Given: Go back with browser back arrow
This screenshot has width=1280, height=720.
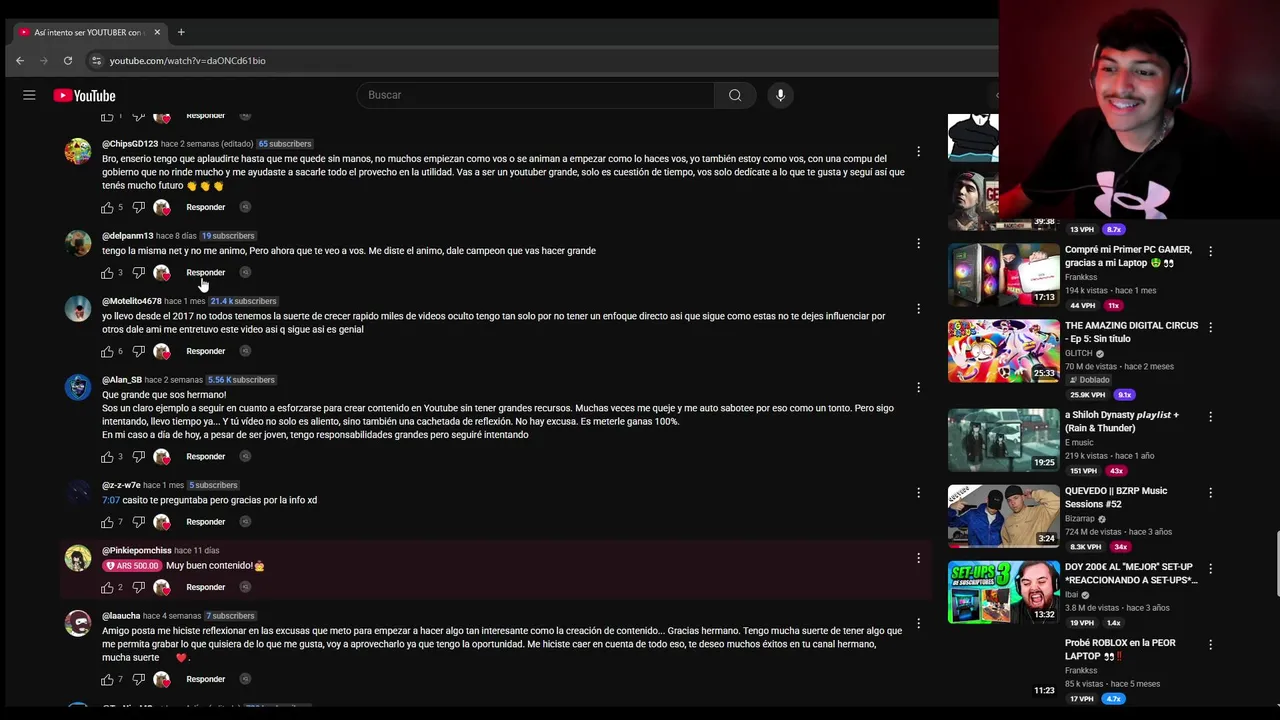Looking at the screenshot, I should tap(19, 61).
